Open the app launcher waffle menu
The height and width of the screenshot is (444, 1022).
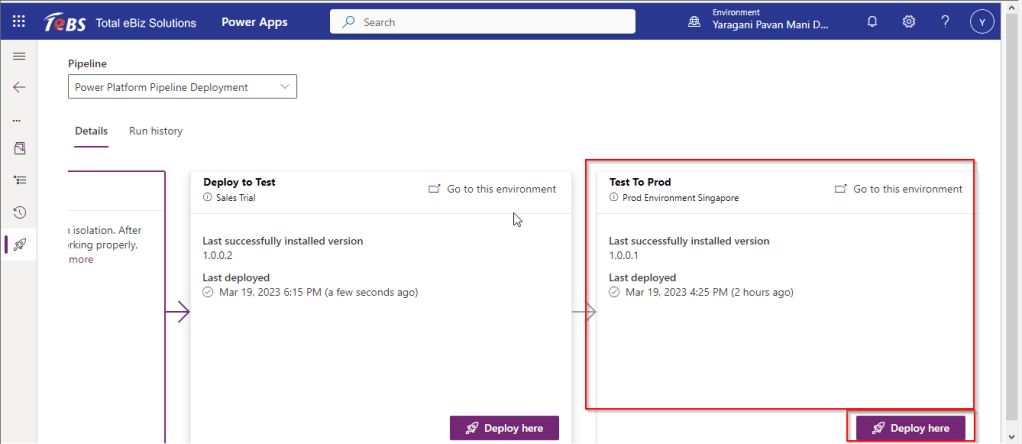point(20,22)
